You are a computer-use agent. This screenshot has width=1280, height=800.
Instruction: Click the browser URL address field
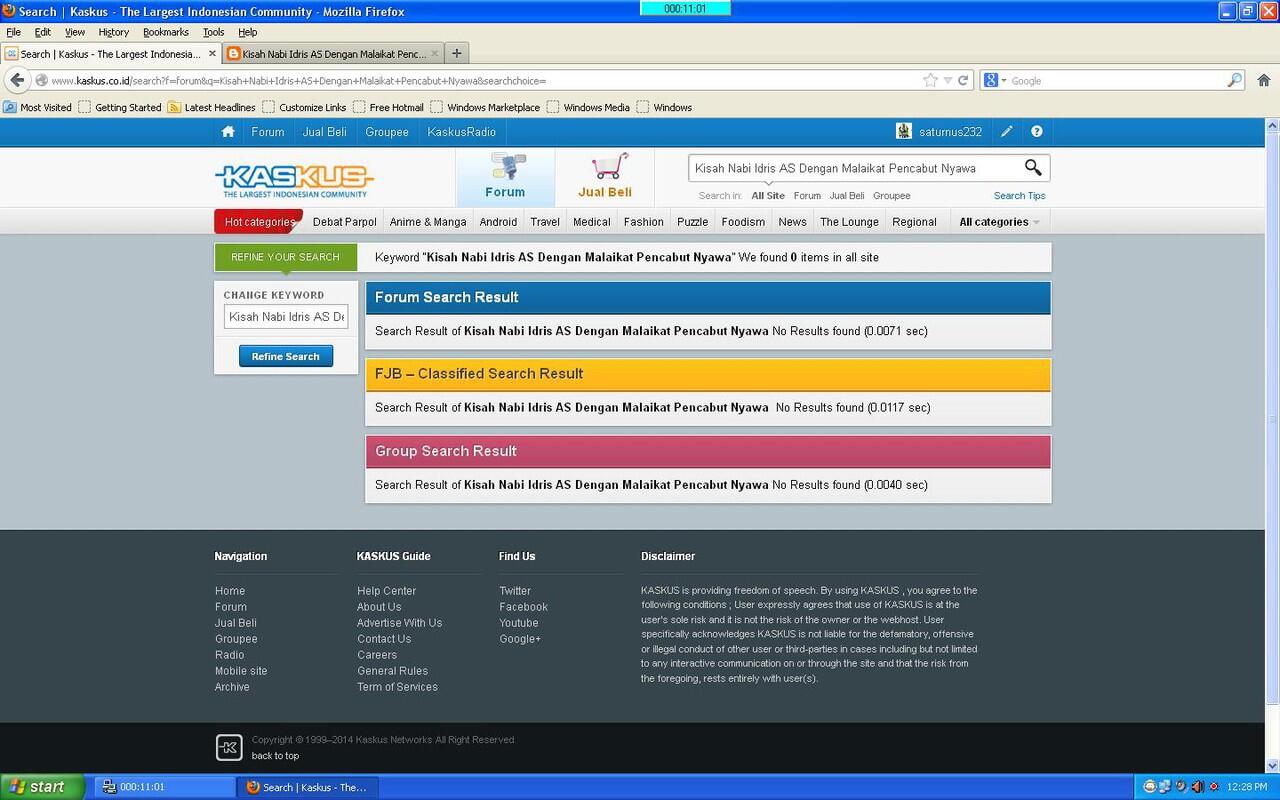480,80
